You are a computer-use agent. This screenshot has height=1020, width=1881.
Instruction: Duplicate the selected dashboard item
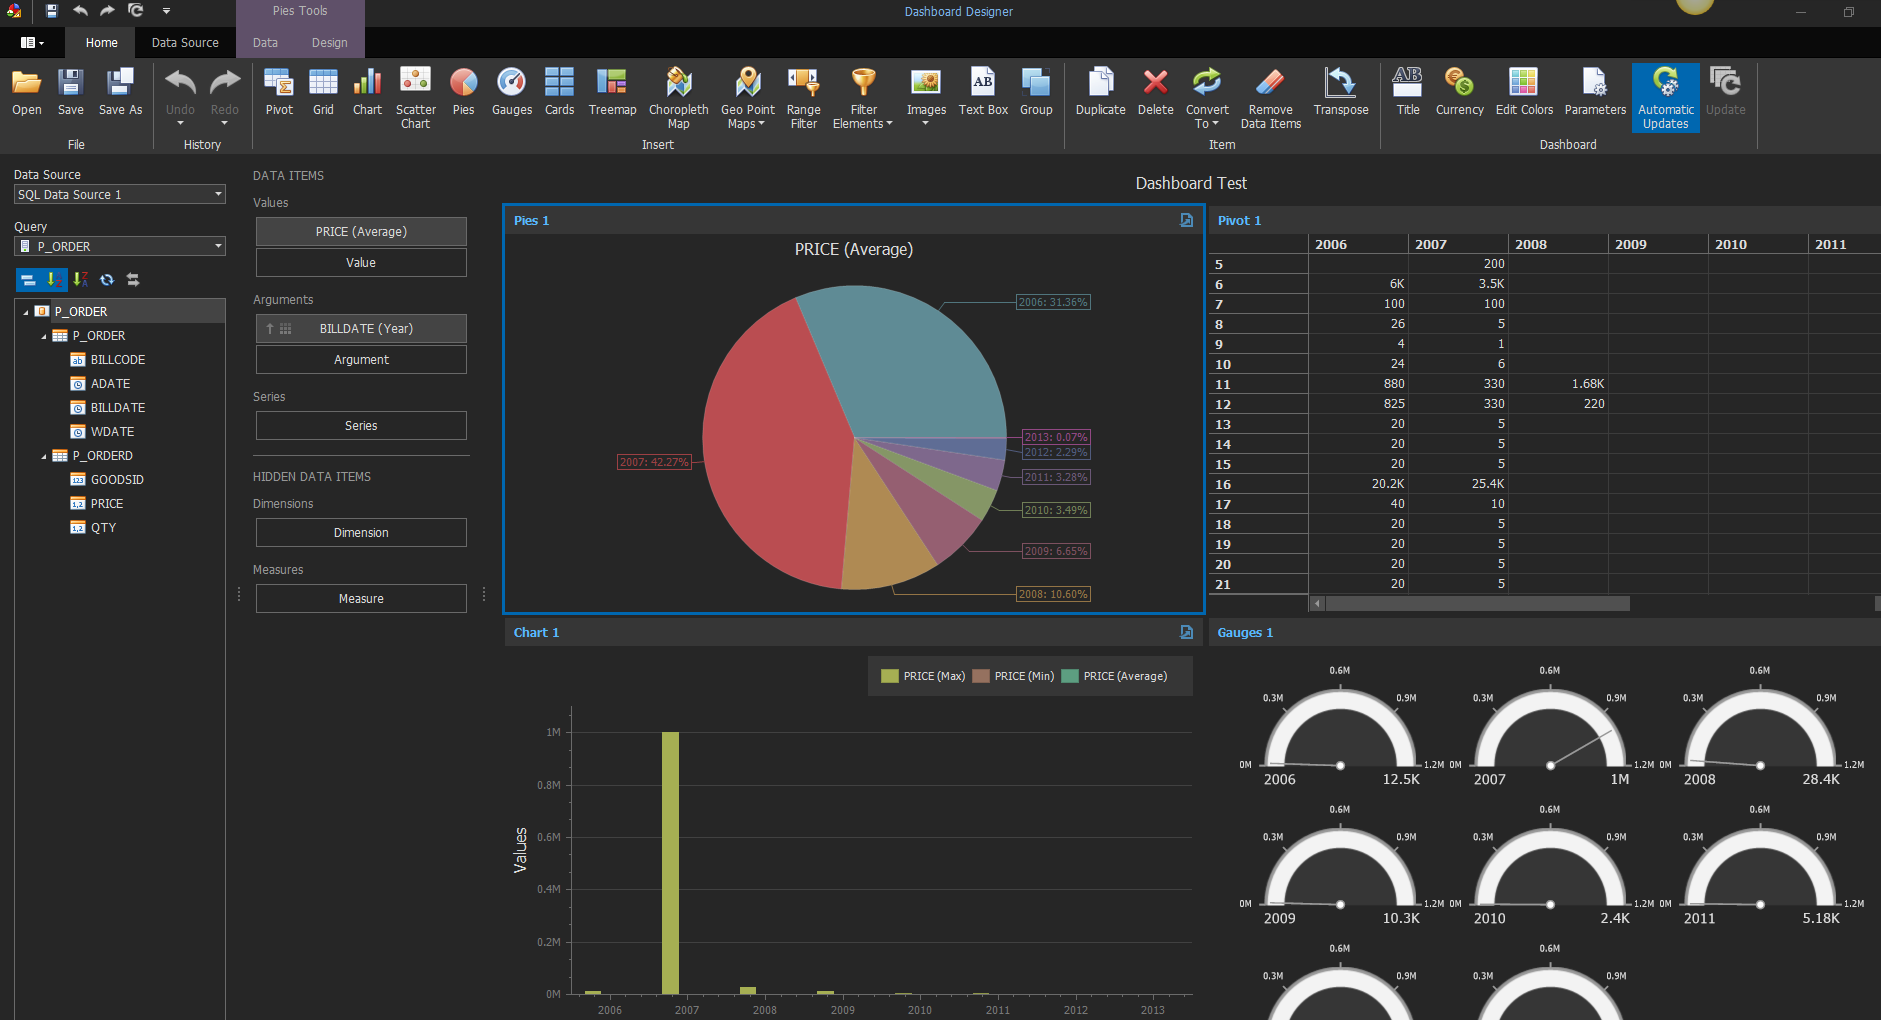[x=1100, y=92]
